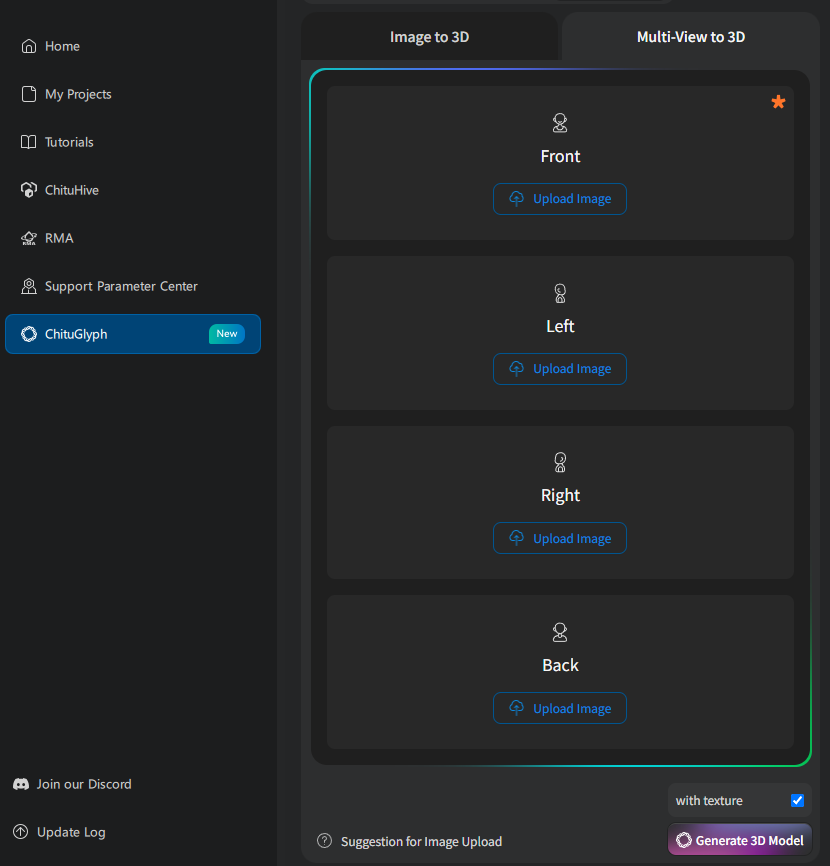This screenshot has width=830, height=866.
Task: Open the RMA section
Action: [x=133, y=239]
